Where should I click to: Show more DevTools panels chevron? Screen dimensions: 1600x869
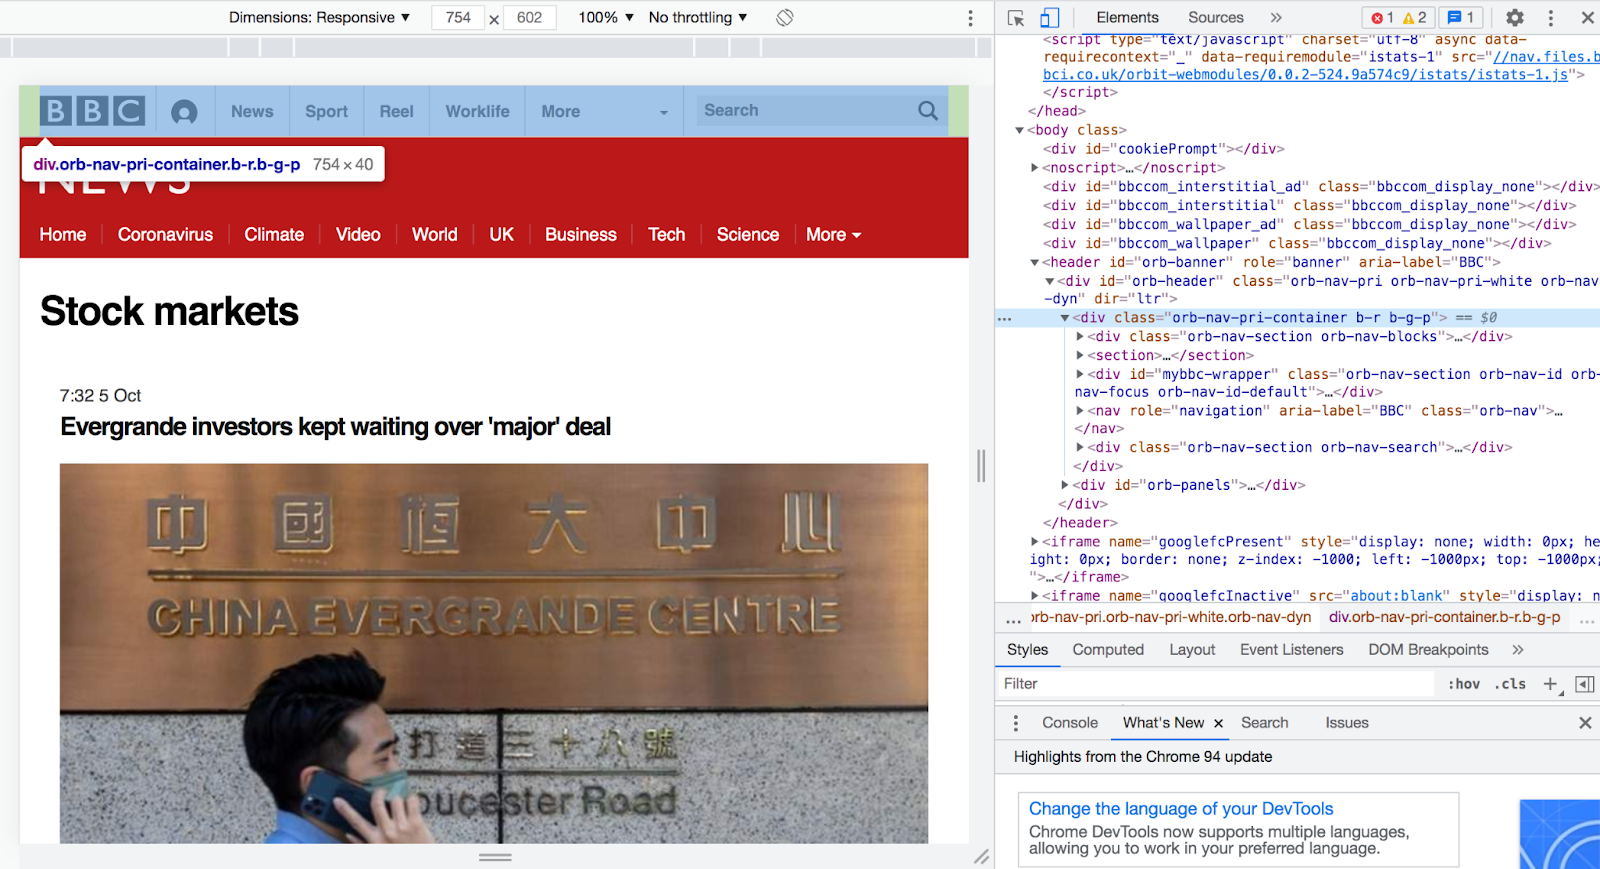click(x=1276, y=17)
